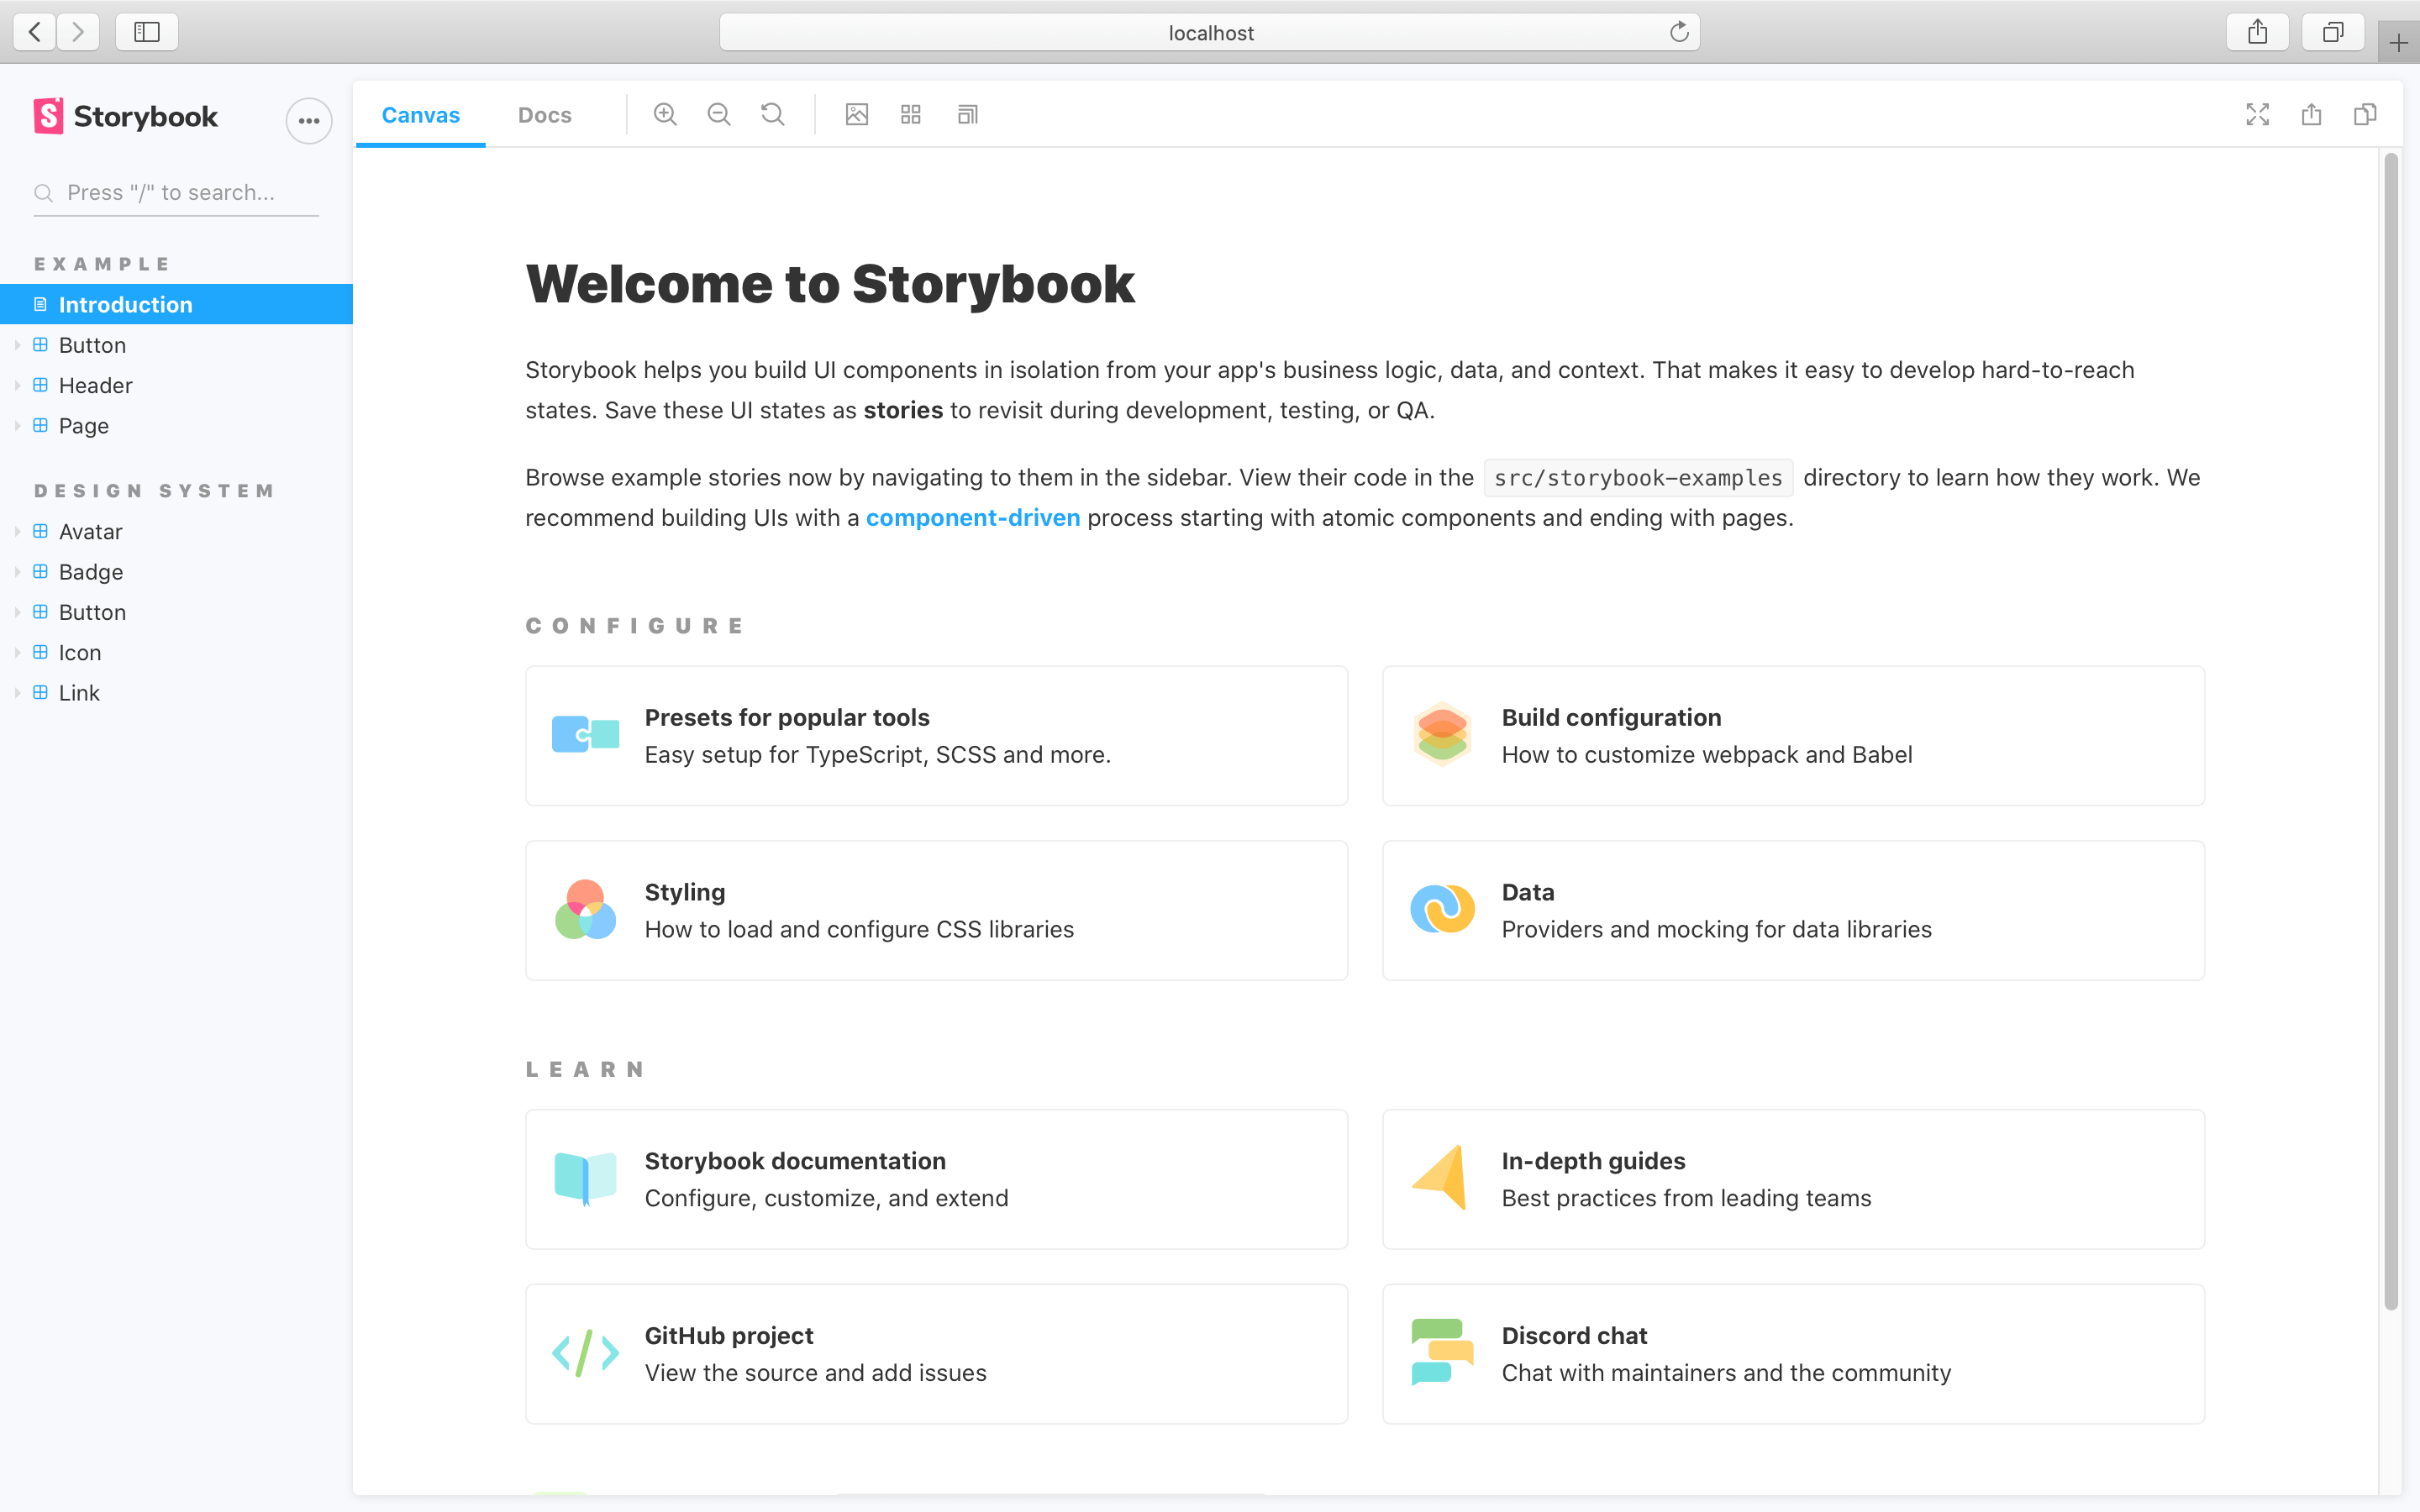This screenshot has width=2420, height=1512.
Task: Switch to the Canvas tab
Action: pyautogui.click(x=421, y=115)
